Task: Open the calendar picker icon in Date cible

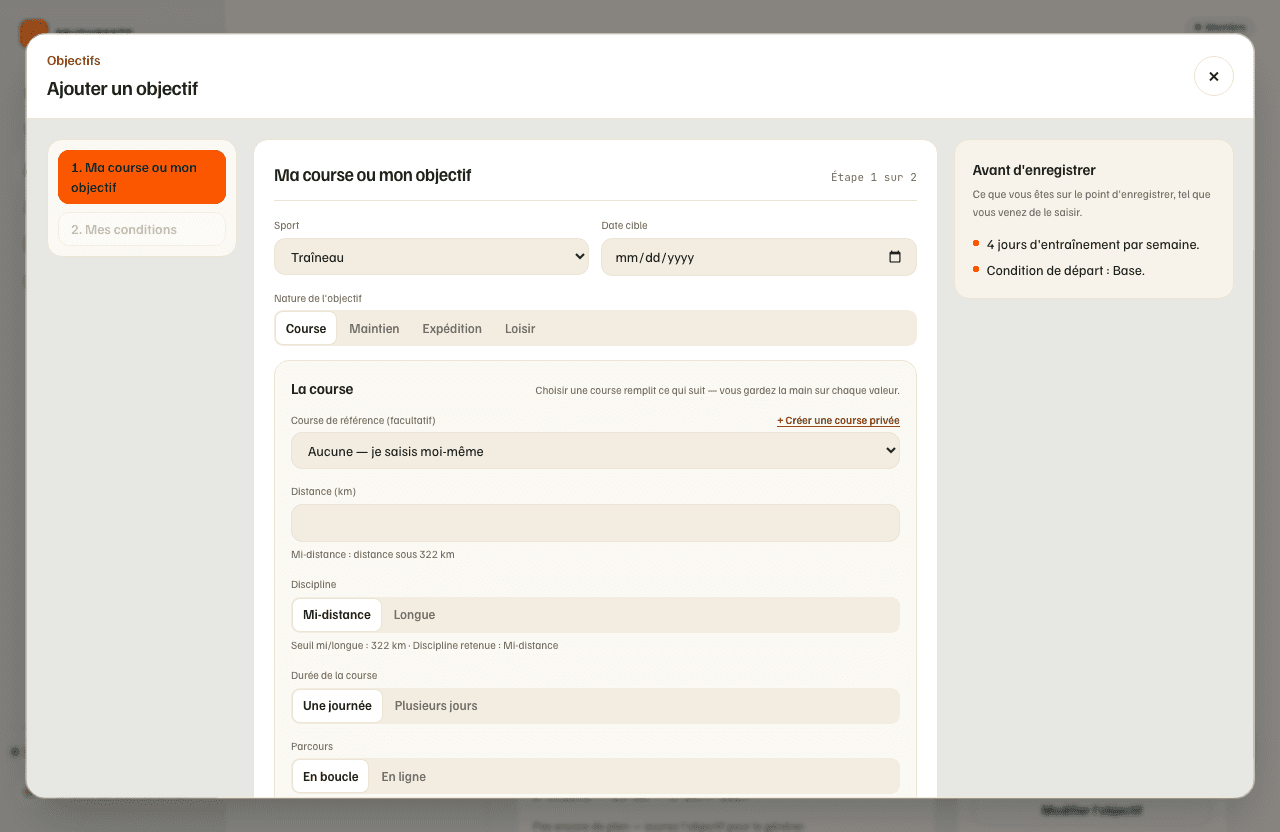Action: pos(895,257)
